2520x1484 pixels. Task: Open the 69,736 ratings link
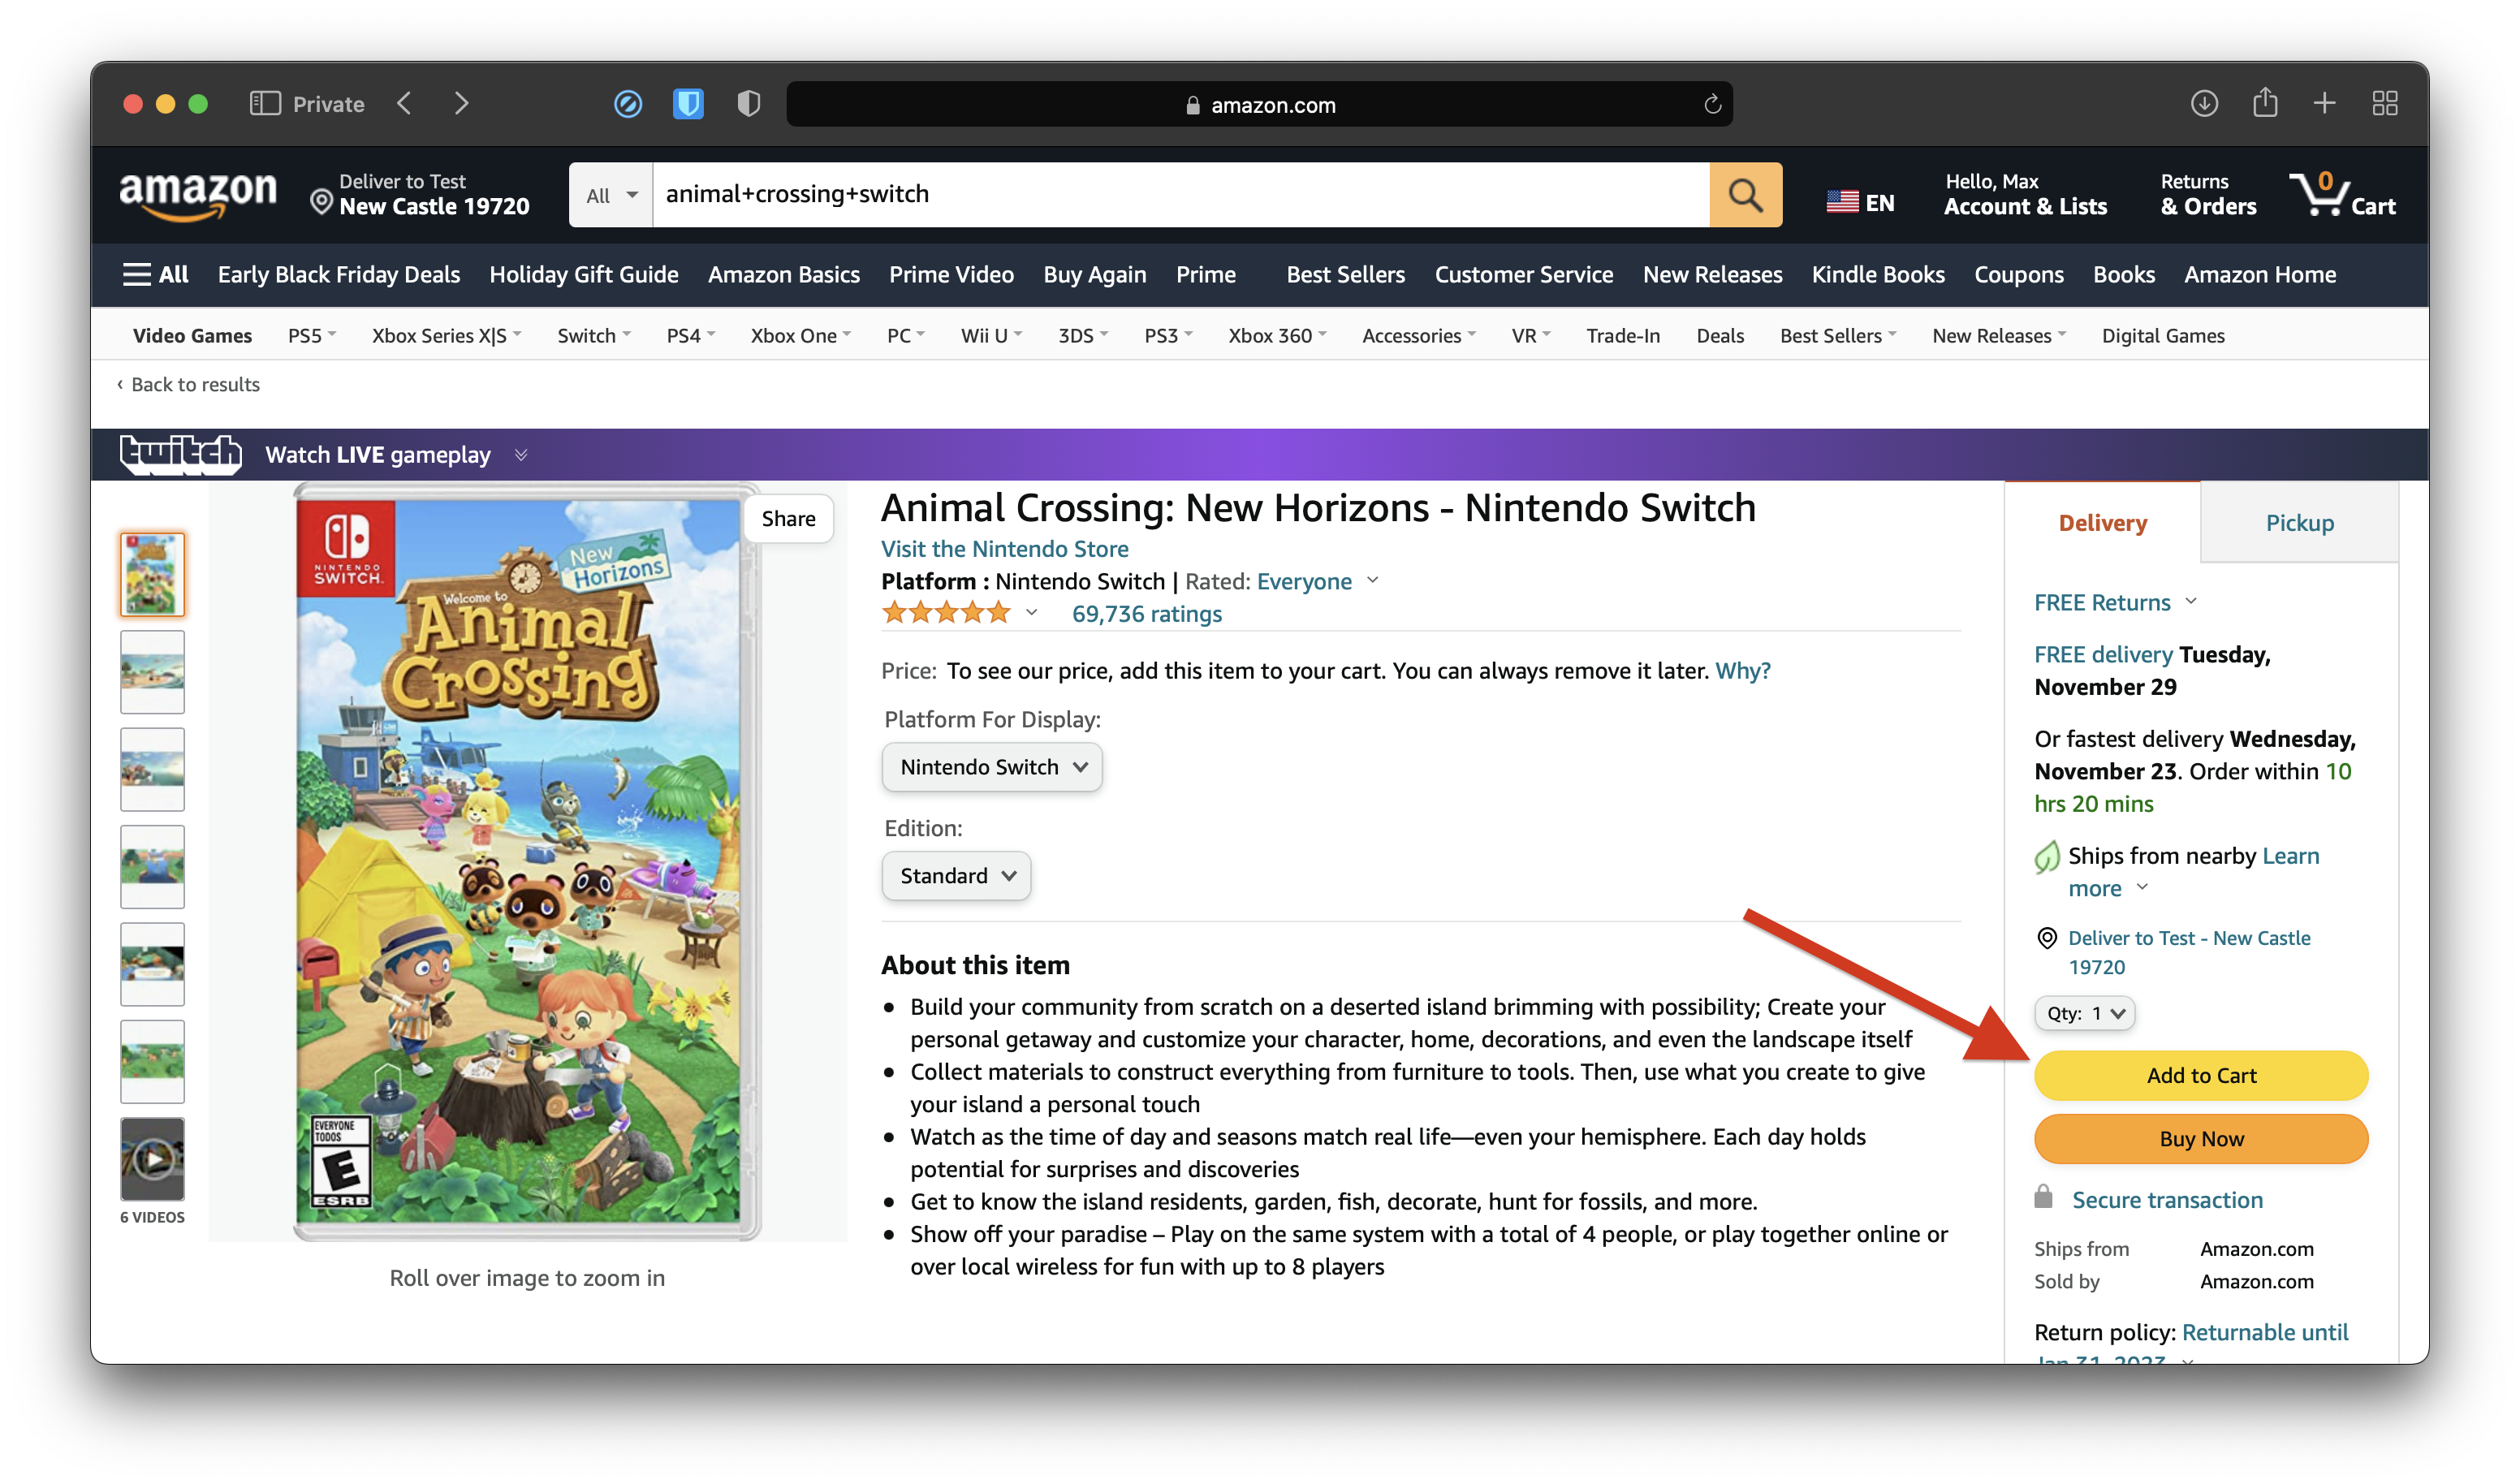(x=1147, y=614)
